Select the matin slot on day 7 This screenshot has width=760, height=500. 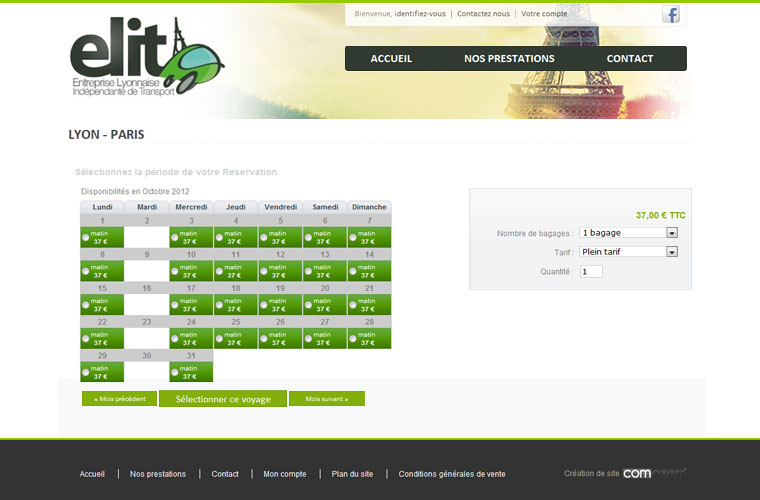tap(353, 238)
